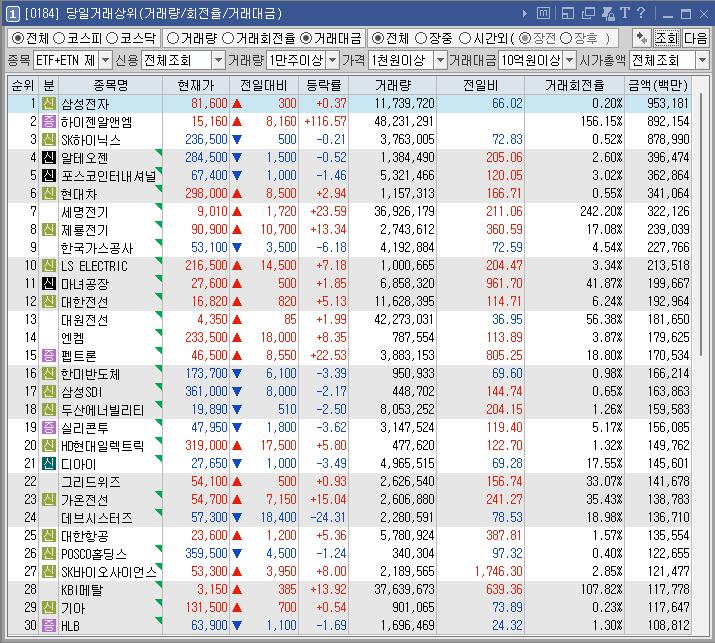Image resolution: width=715 pixels, height=643 pixels.
Task: Click the black 신 badge for 알테오젠
Action: [x=49, y=157]
